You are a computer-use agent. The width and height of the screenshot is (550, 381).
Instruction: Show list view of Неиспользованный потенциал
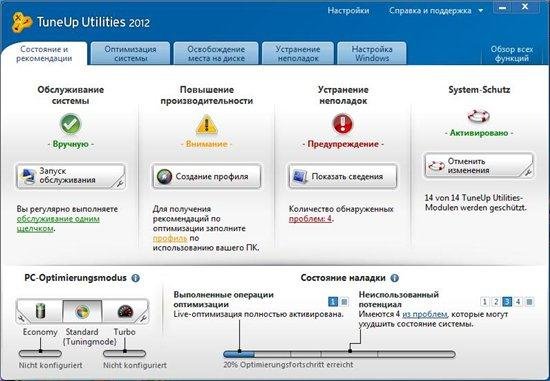click(x=530, y=301)
